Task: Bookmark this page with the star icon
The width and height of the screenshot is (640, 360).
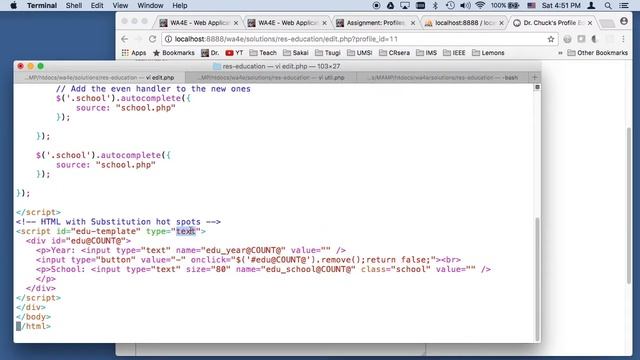Action: (551, 39)
